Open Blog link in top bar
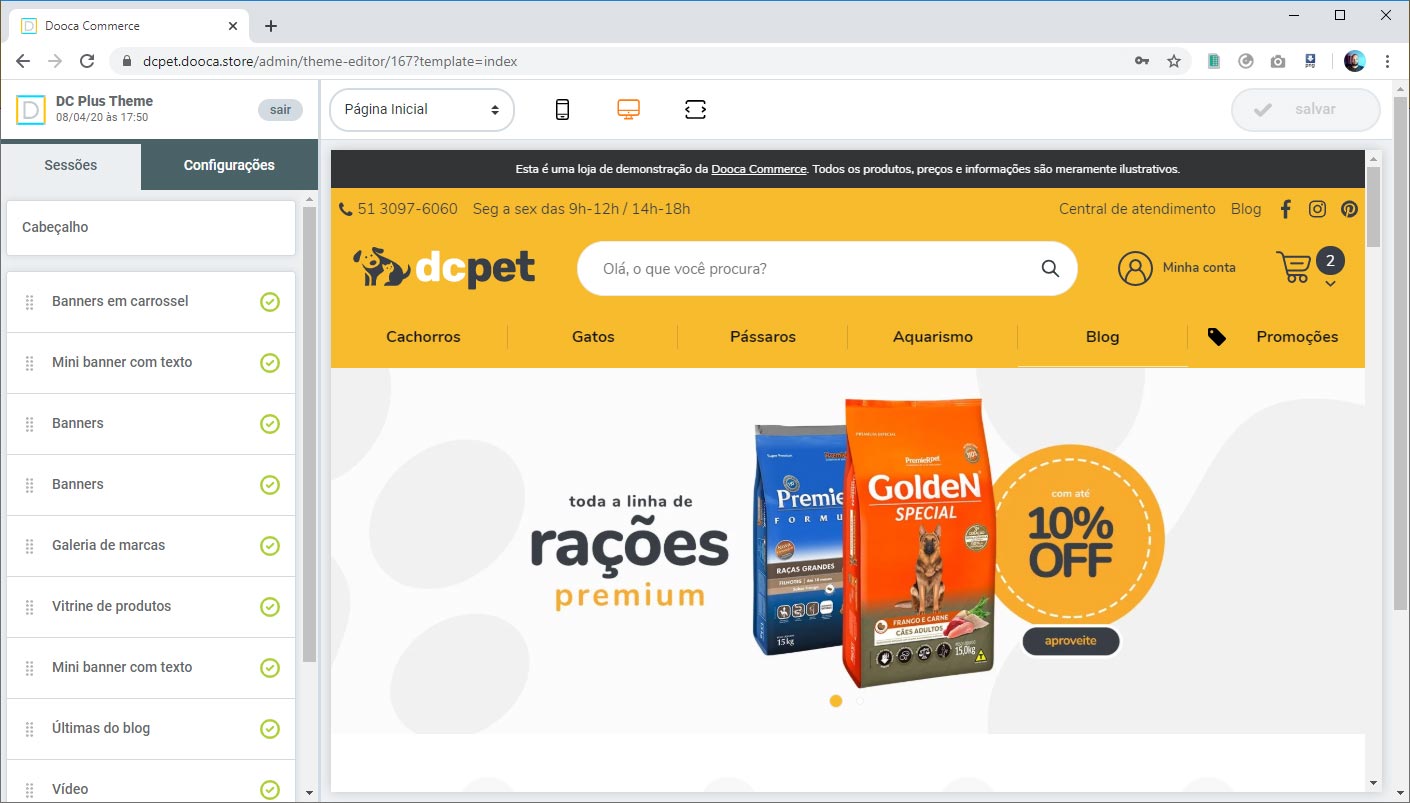1410x803 pixels. (x=1246, y=209)
